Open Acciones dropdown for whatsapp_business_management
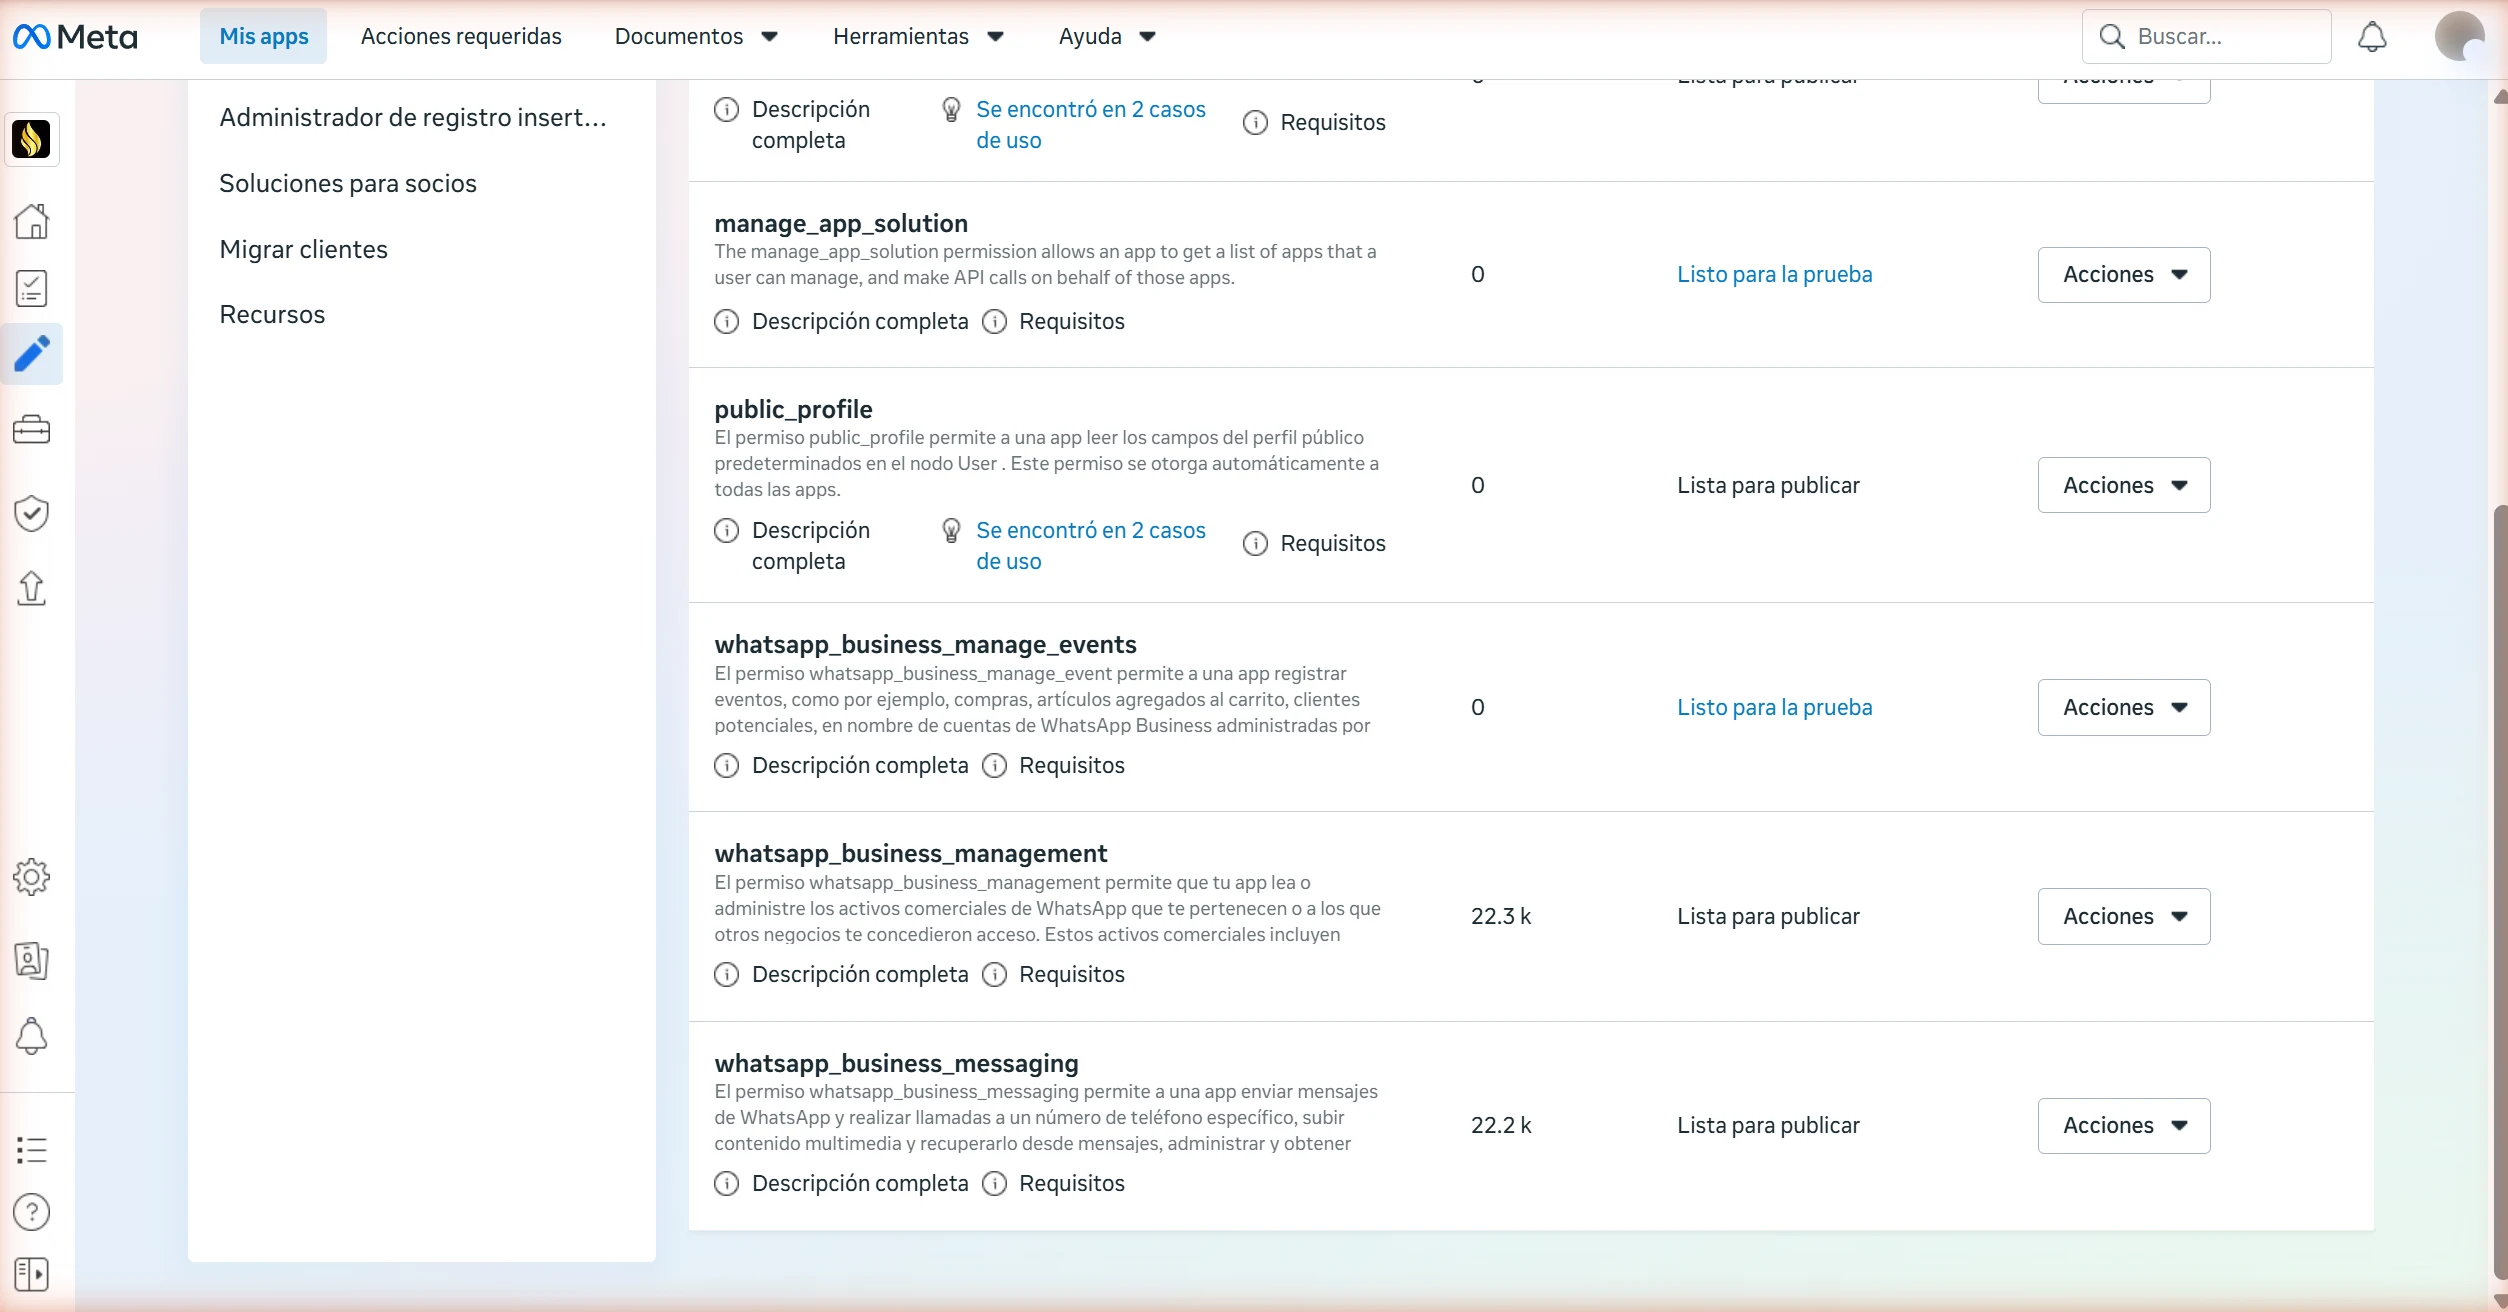Viewport: 2508px width, 1312px height. (2124, 917)
